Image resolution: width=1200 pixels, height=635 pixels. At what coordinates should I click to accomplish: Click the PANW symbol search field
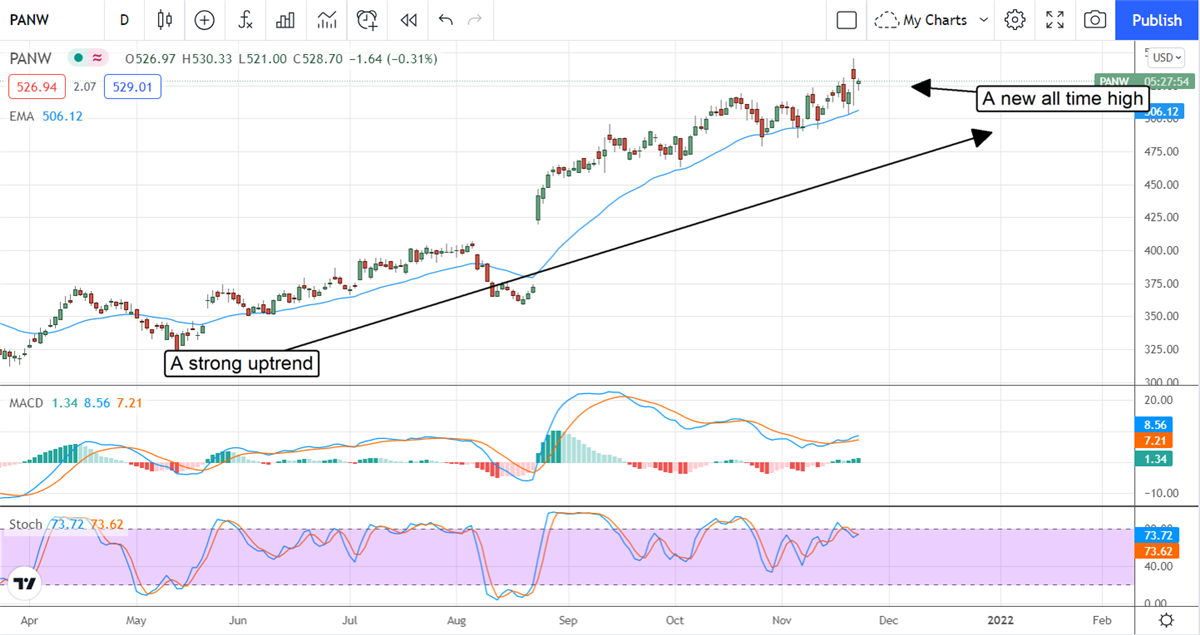(40, 20)
